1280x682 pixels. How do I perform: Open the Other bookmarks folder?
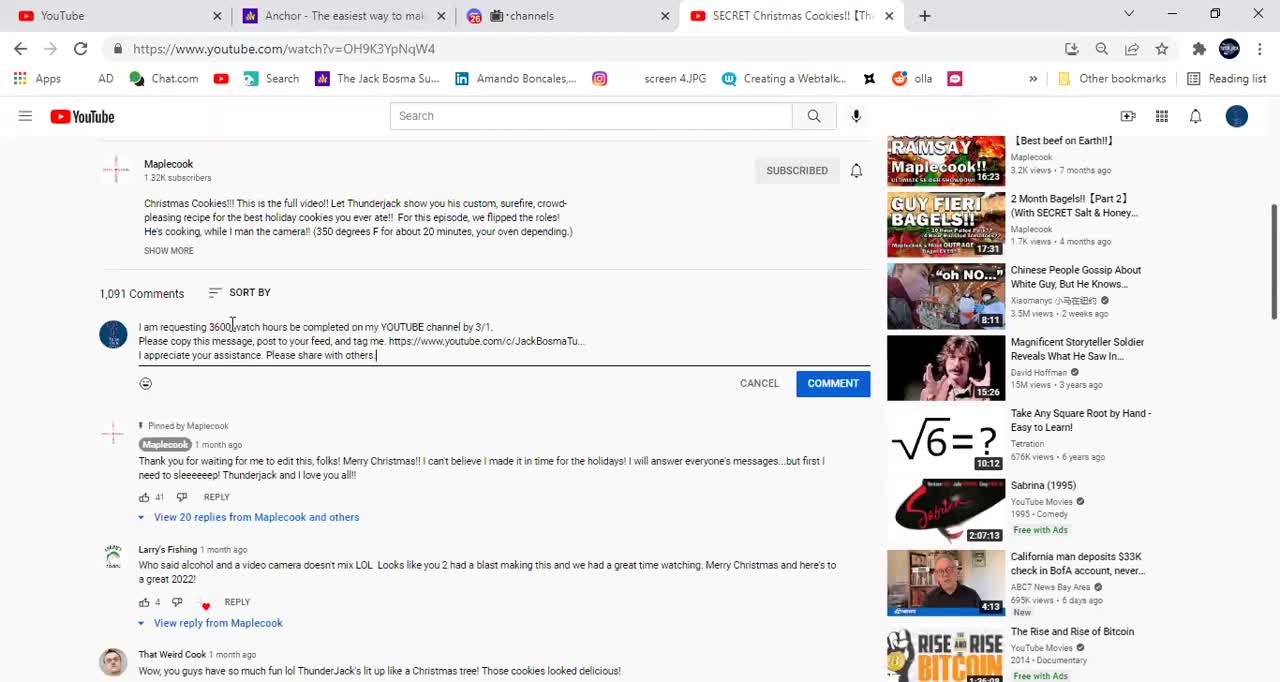pos(1111,78)
